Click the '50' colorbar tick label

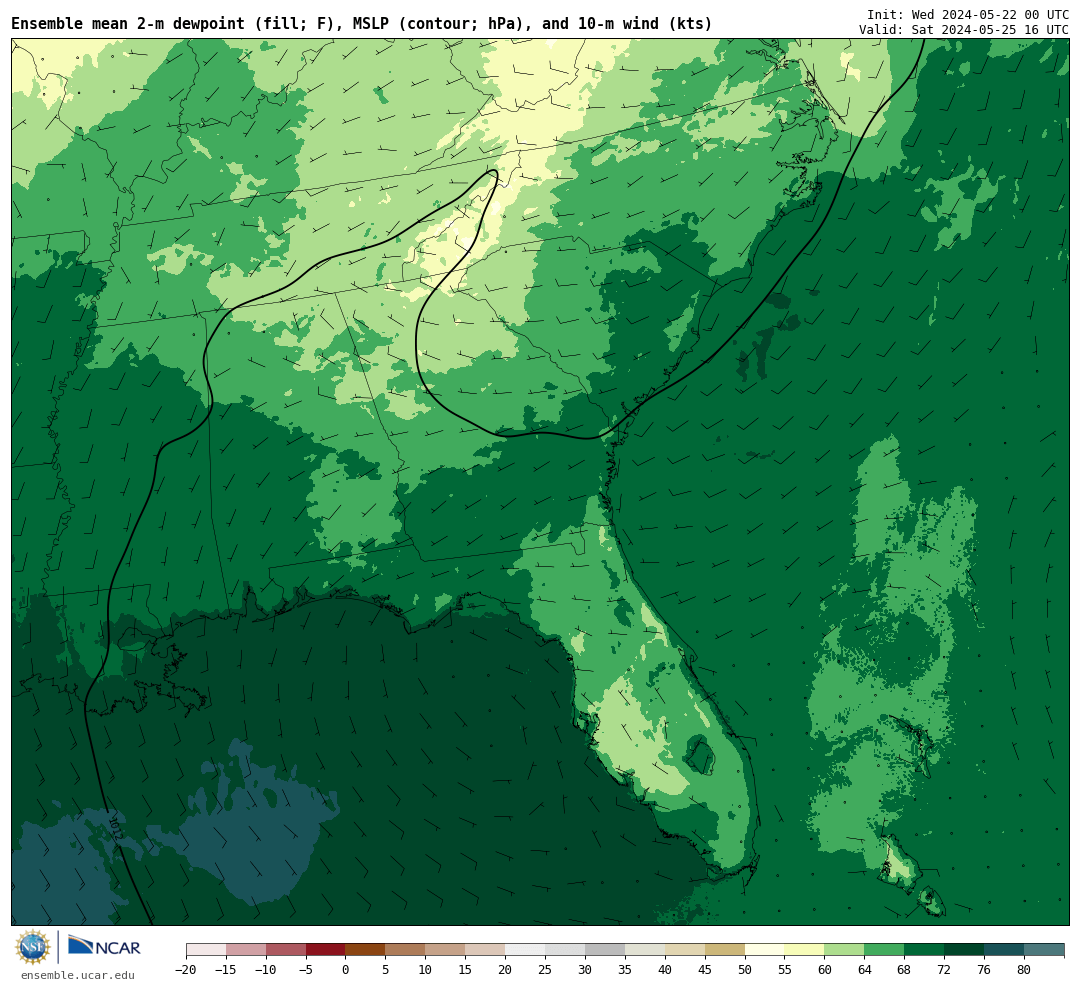pyautogui.click(x=745, y=970)
